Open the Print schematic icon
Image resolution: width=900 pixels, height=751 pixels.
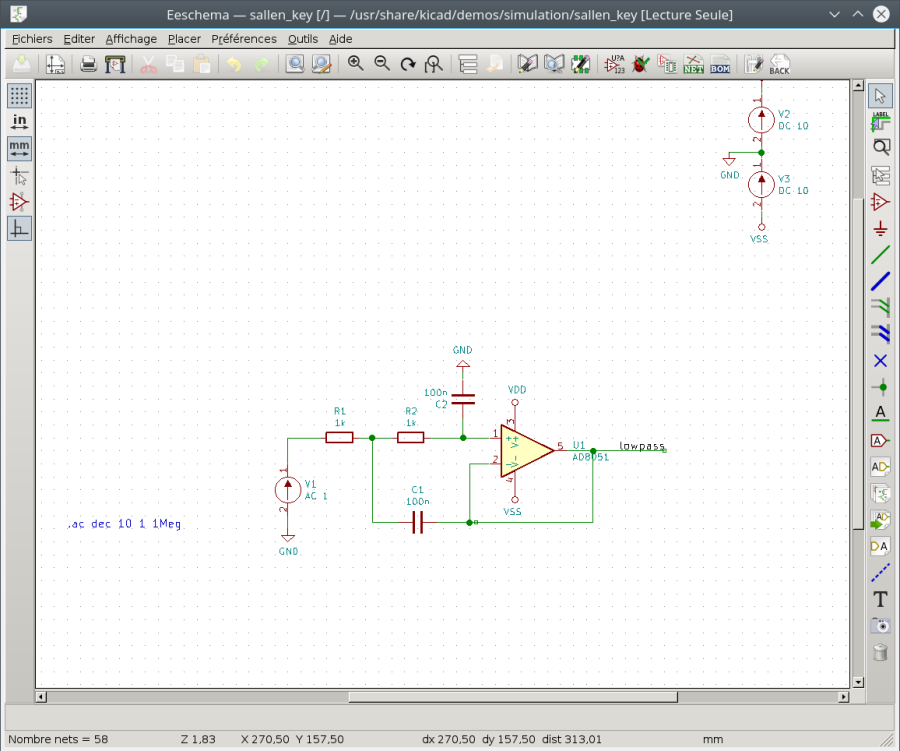point(88,64)
